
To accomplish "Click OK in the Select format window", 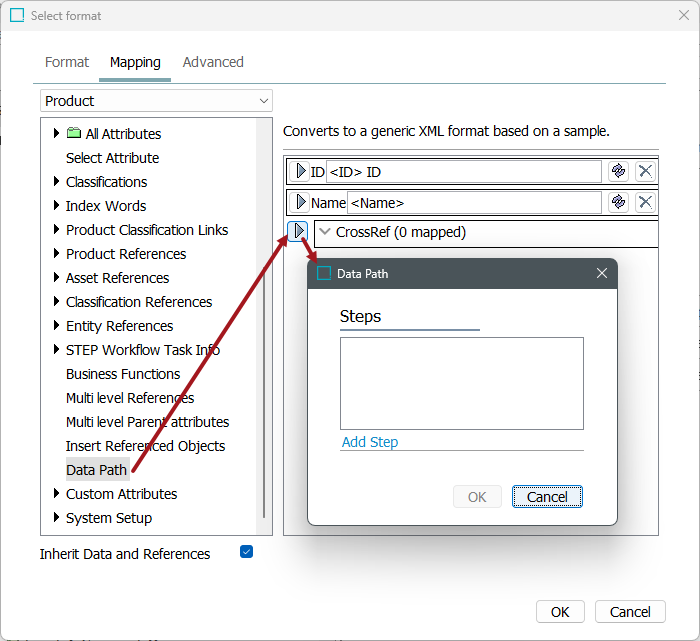I will coord(560,612).
